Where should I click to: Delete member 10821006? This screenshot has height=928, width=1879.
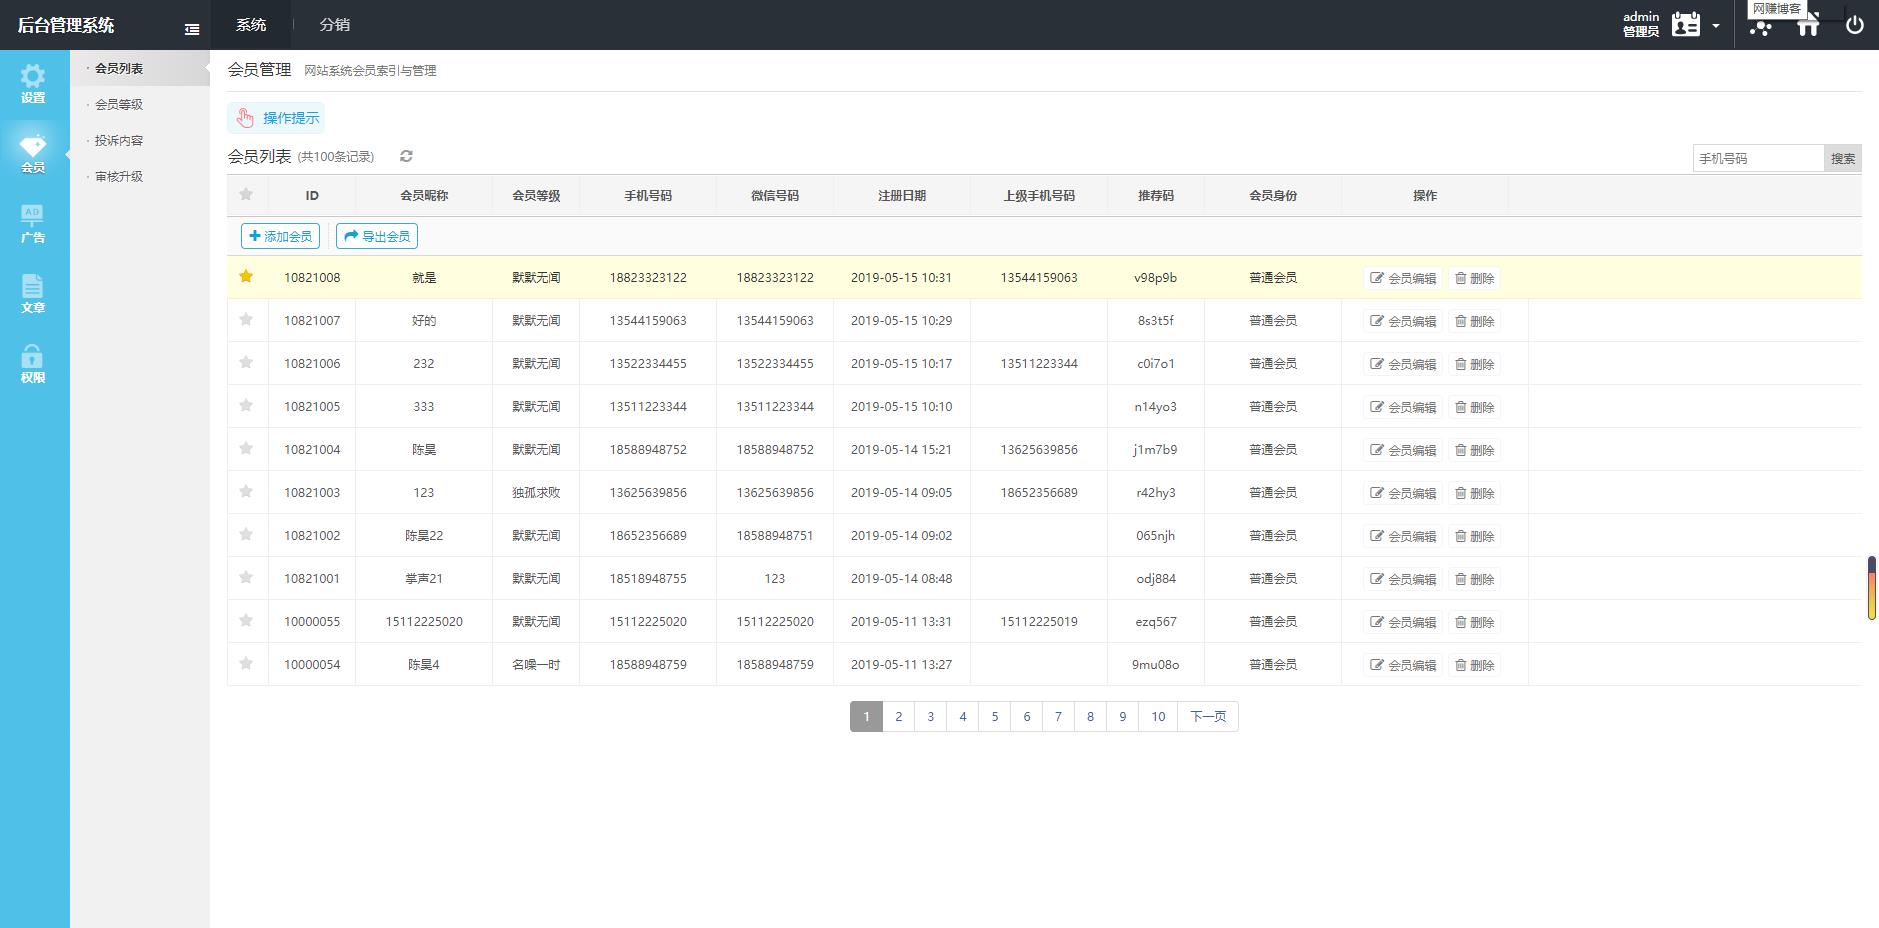tap(1474, 364)
